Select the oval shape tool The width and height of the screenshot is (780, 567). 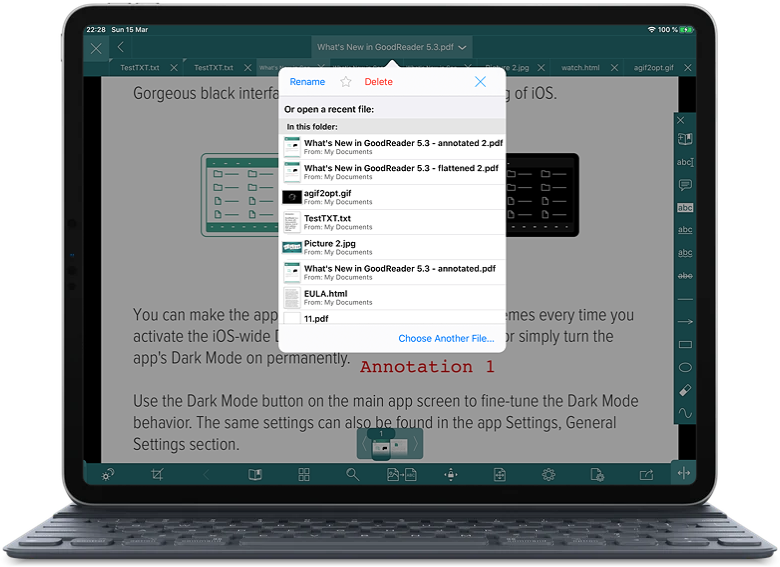[x=685, y=368]
